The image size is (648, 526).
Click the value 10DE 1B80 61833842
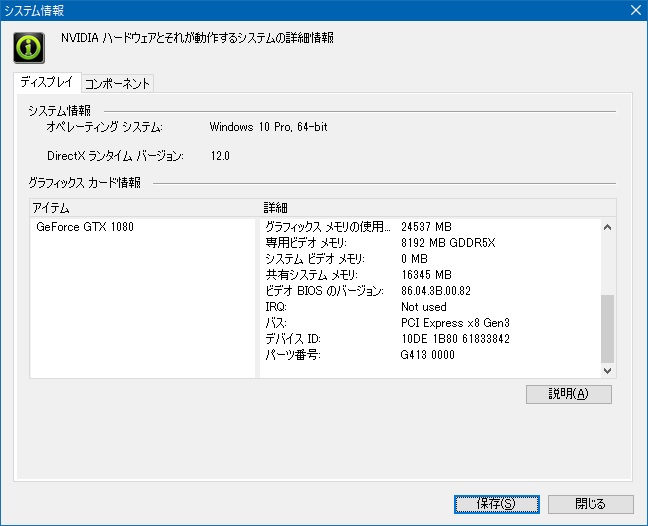[x=455, y=339]
